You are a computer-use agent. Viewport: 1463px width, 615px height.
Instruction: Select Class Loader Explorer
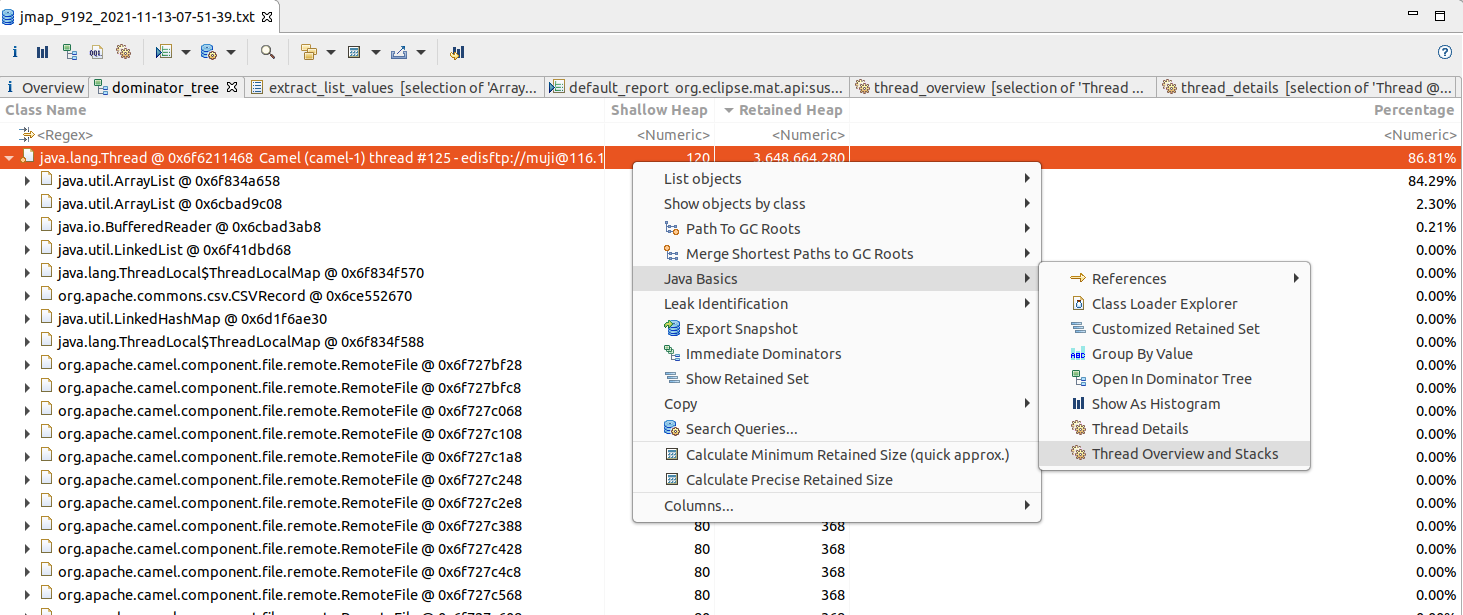coord(1175,304)
